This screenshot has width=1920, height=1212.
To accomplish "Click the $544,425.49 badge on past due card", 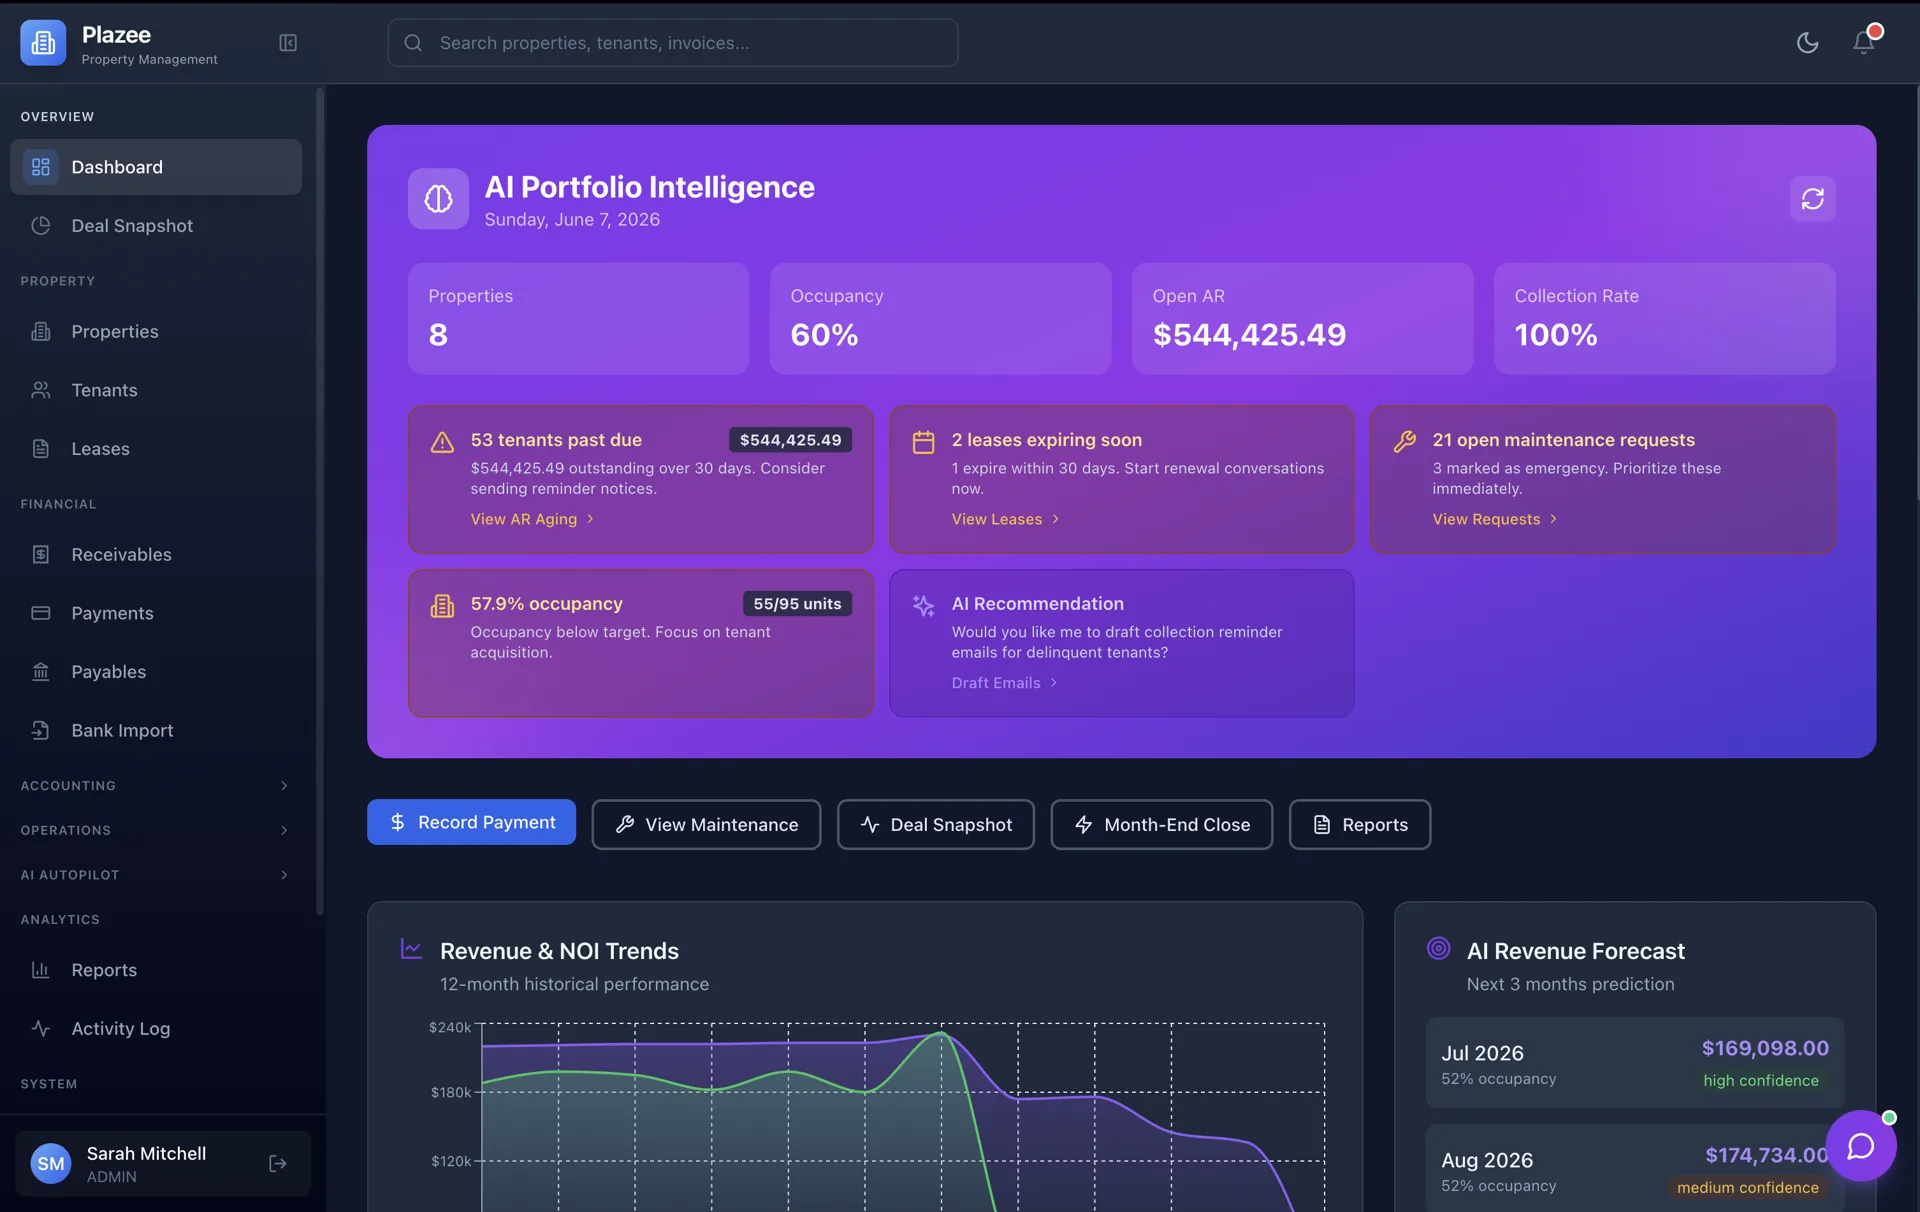I will coord(790,440).
